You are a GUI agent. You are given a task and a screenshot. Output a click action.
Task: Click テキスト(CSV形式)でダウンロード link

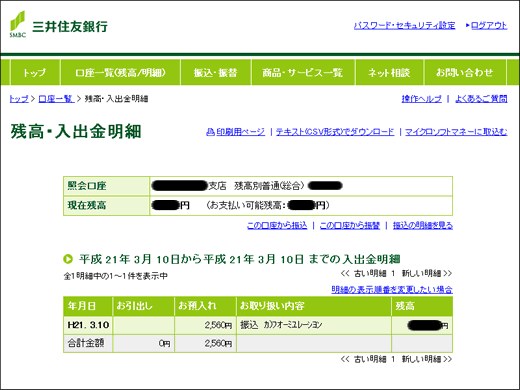(335, 132)
